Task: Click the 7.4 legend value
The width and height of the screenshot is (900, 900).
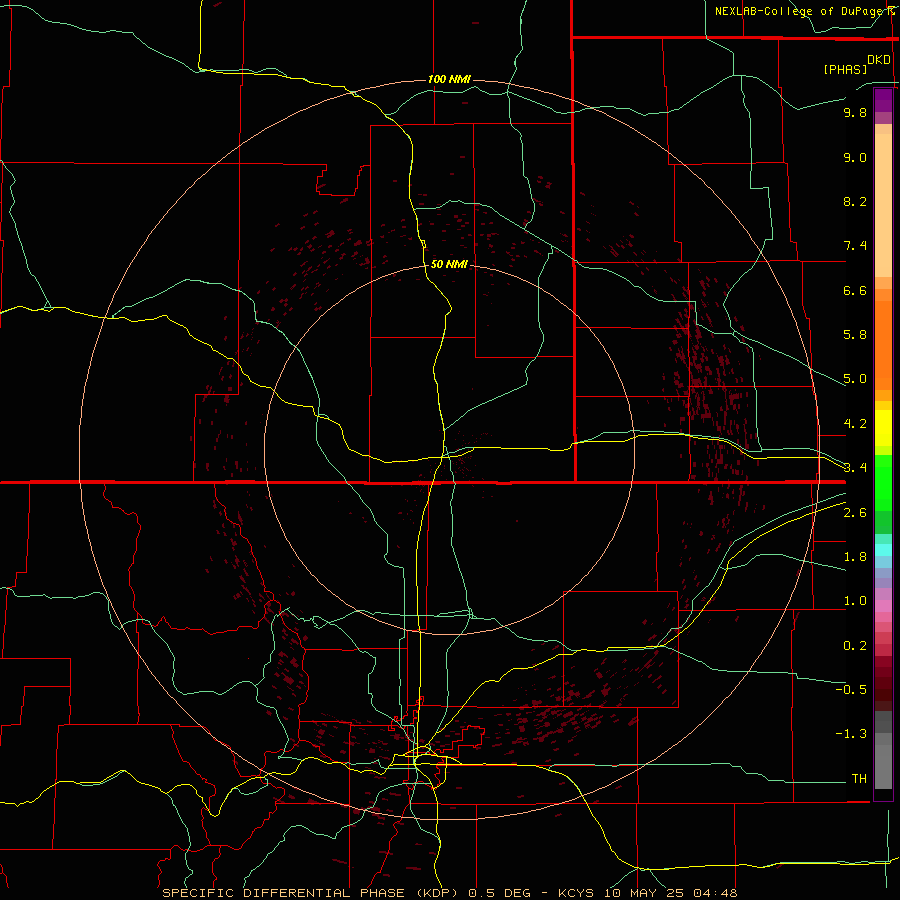Action: 855,246
